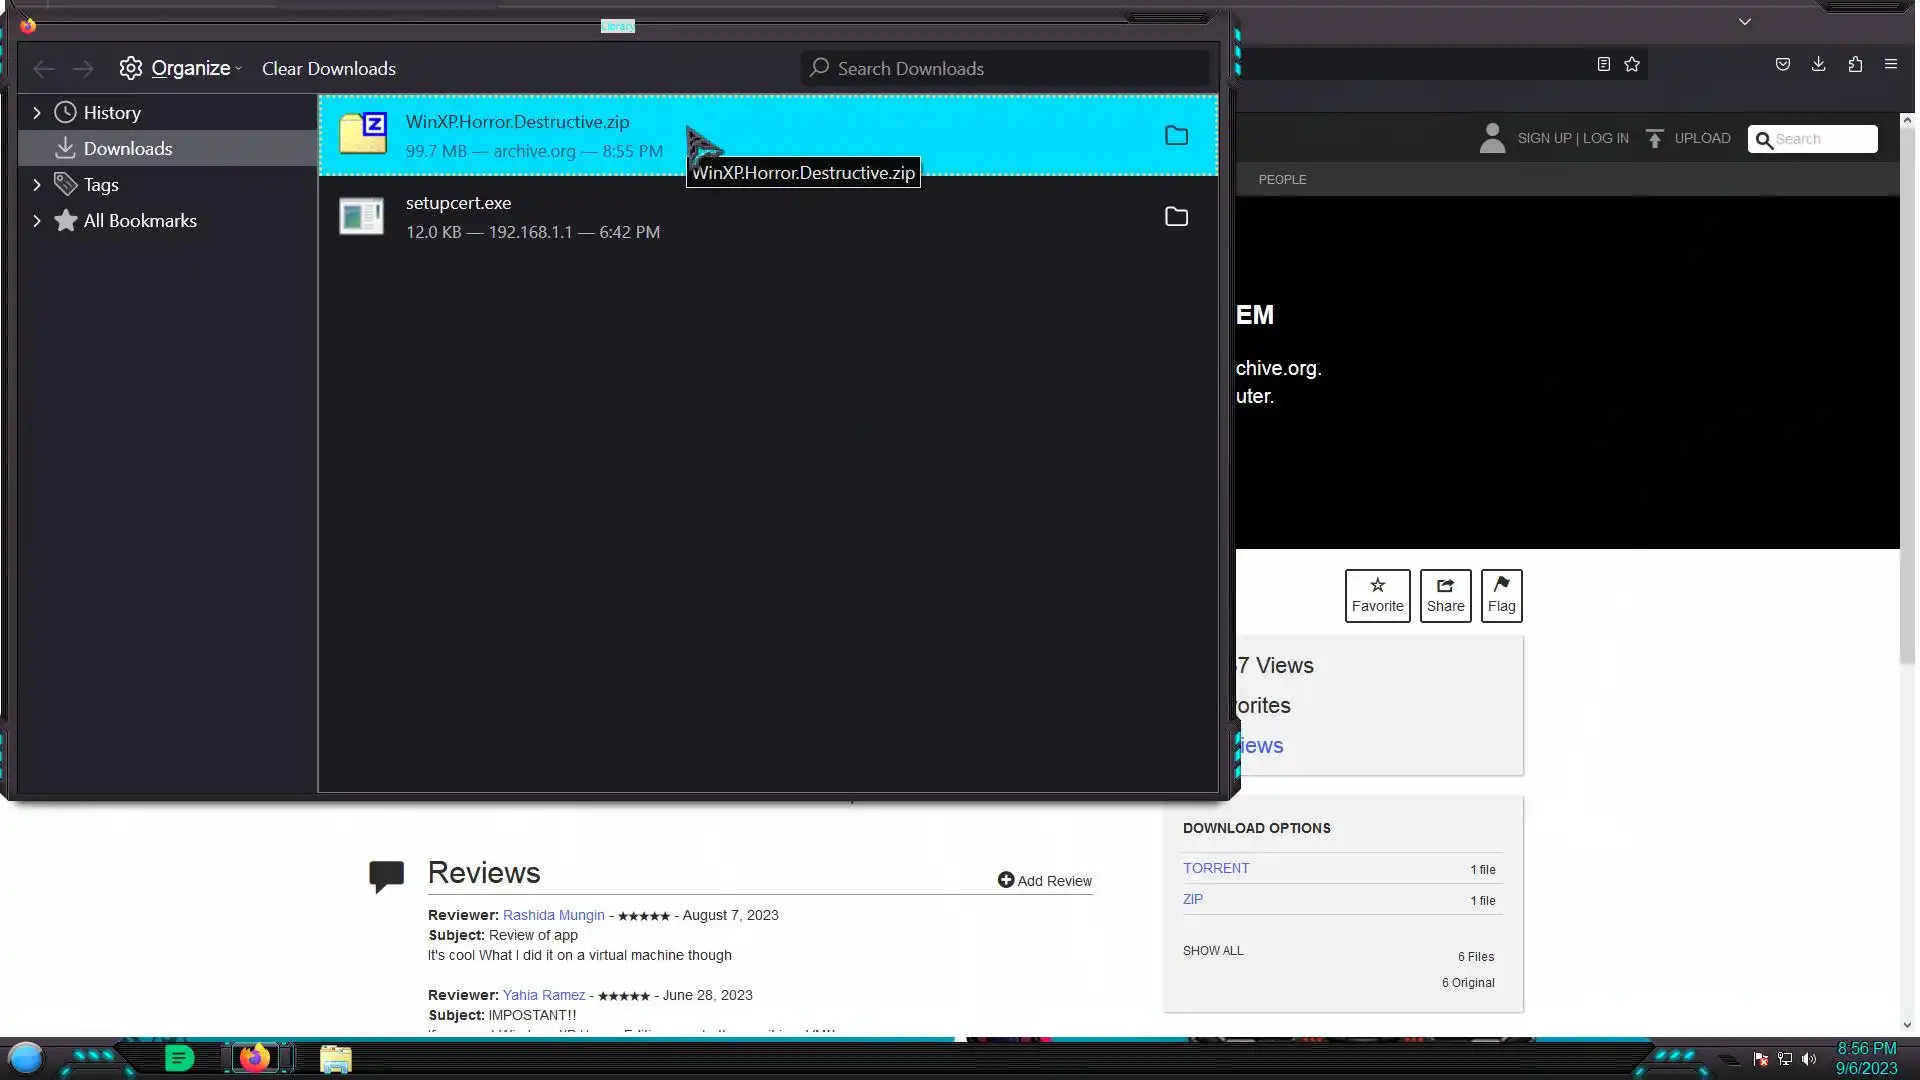This screenshot has width=1920, height=1080.
Task: Open the Organize dropdown menu
Action: (x=181, y=68)
